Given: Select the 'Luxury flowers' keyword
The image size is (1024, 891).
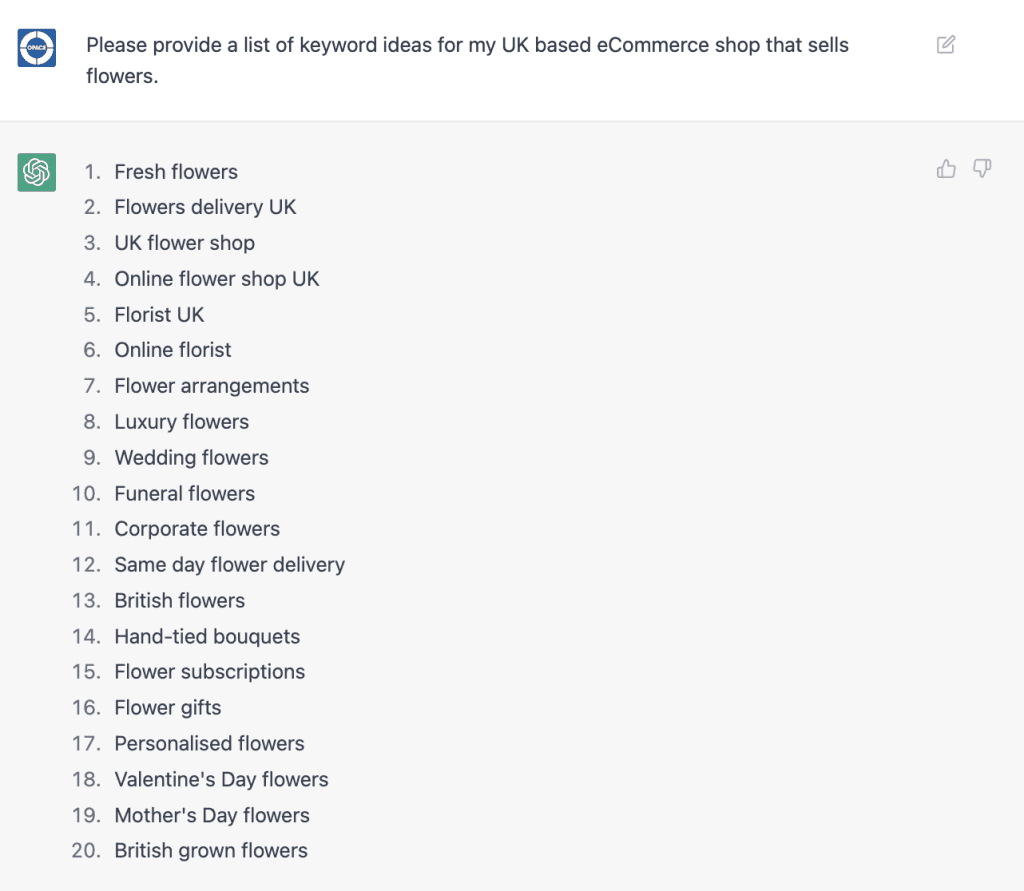Looking at the screenshot, I should (181, 422).
